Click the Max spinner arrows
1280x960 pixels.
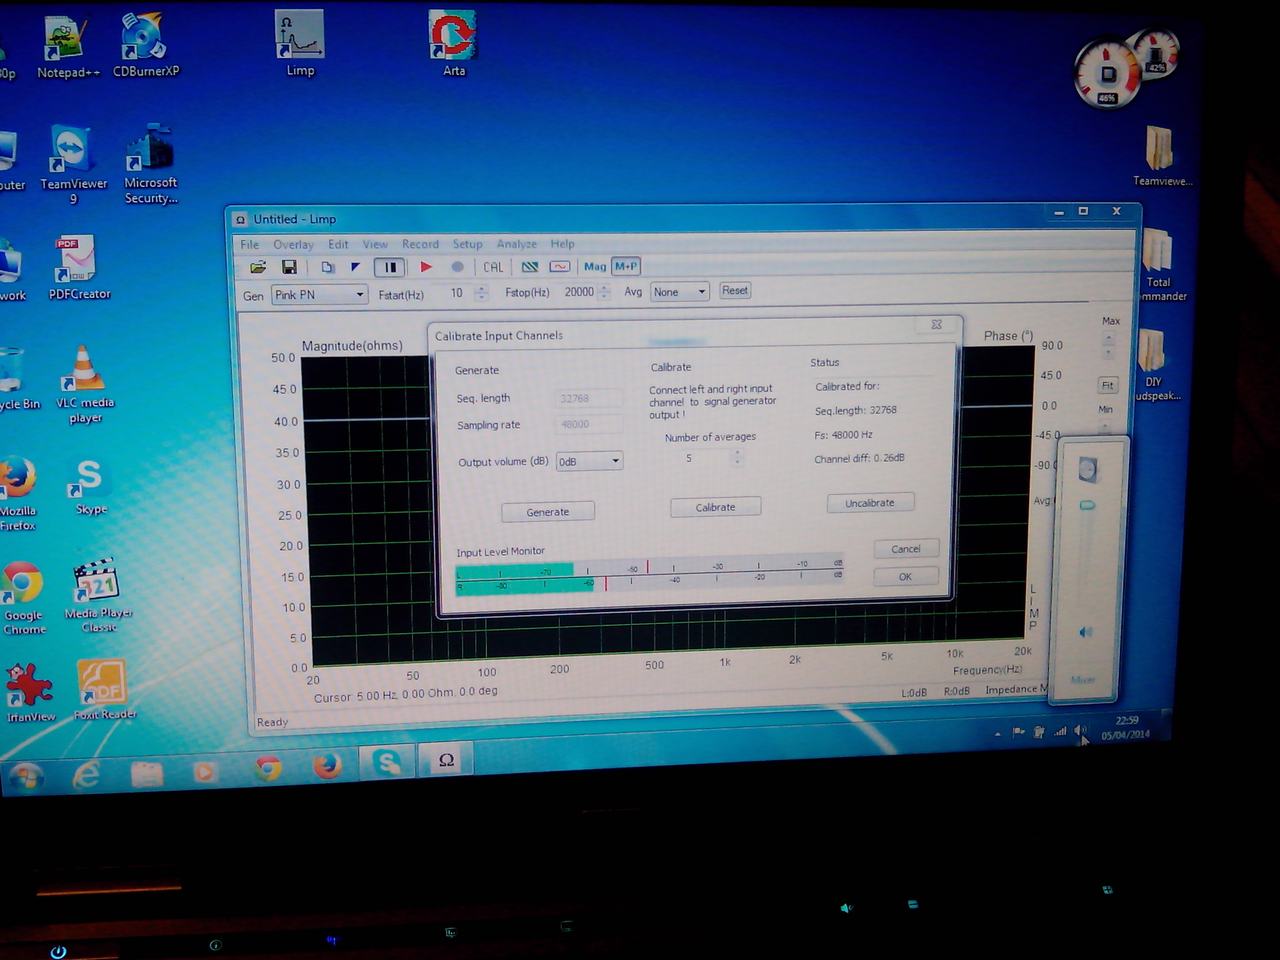(x=1108, y=345)
